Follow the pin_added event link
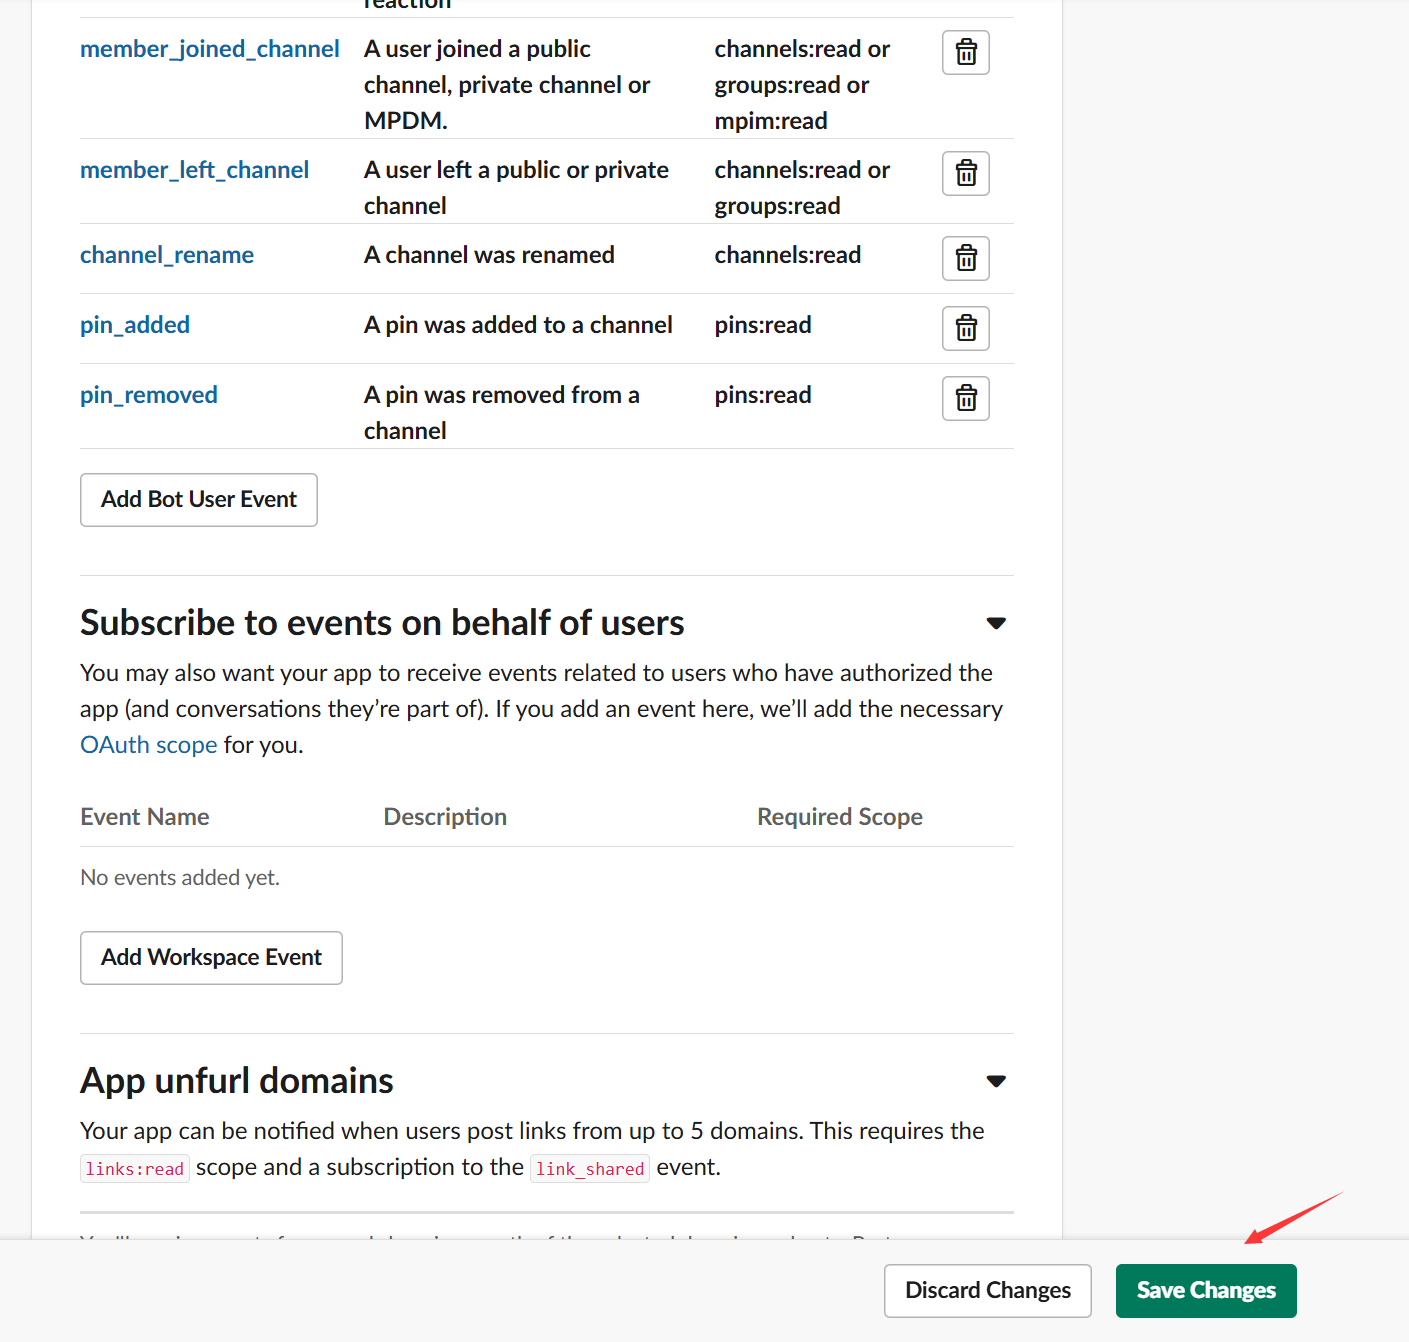1409x1342 pixels. (134, 325)
